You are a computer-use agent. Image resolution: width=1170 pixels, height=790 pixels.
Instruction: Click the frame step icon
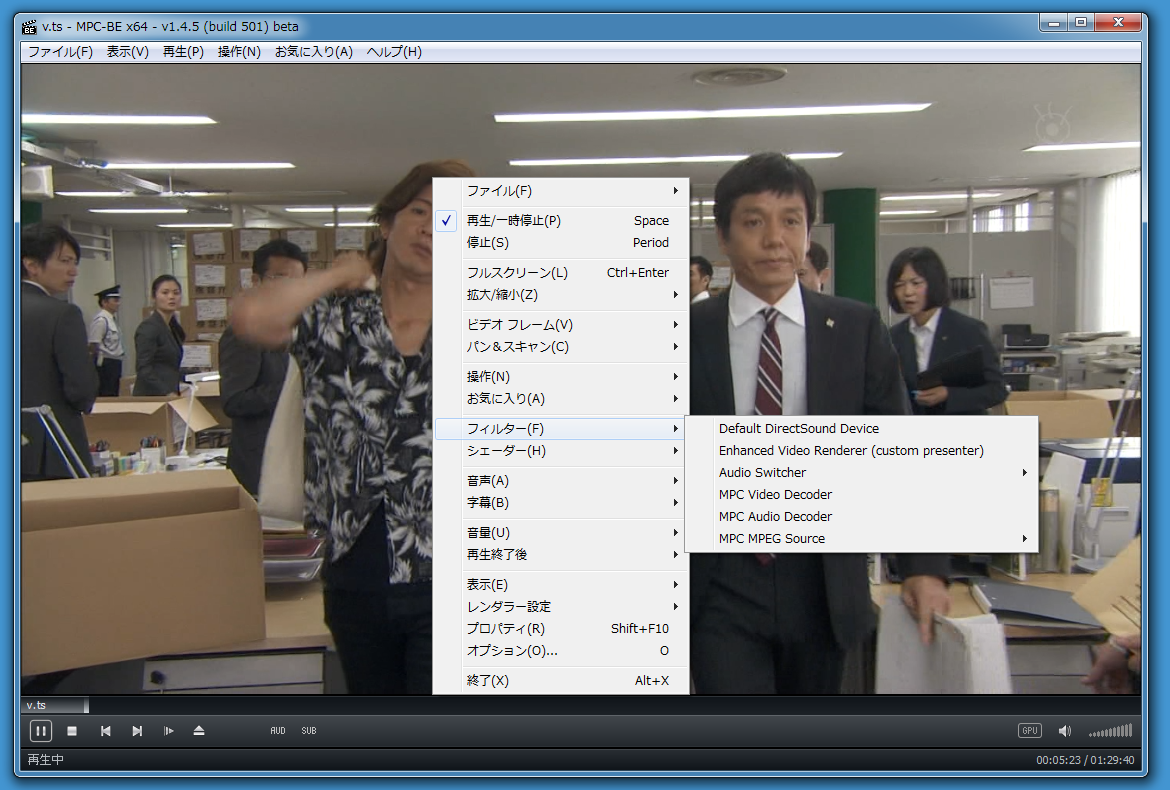(169, 731)
